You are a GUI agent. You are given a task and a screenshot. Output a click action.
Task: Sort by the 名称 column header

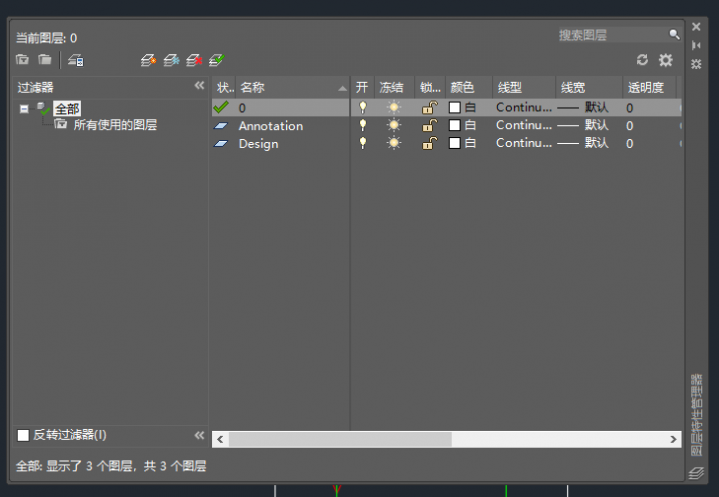(293, 88)
